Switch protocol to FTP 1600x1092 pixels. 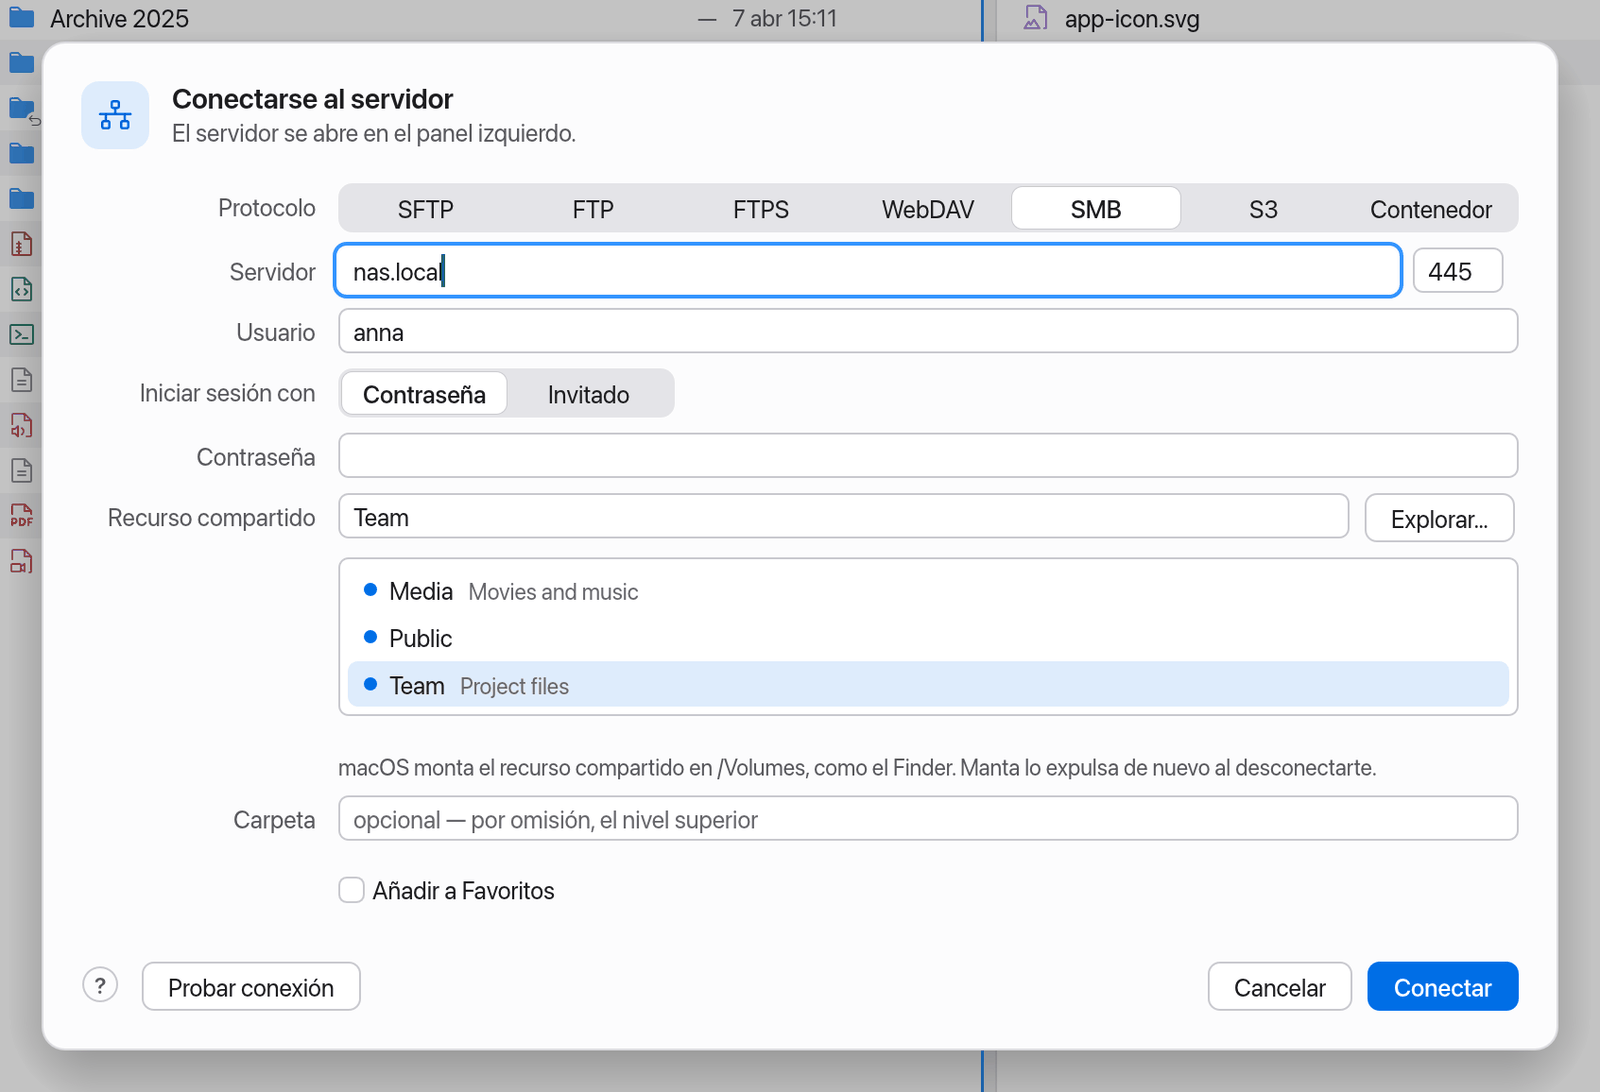click(593, 209)
